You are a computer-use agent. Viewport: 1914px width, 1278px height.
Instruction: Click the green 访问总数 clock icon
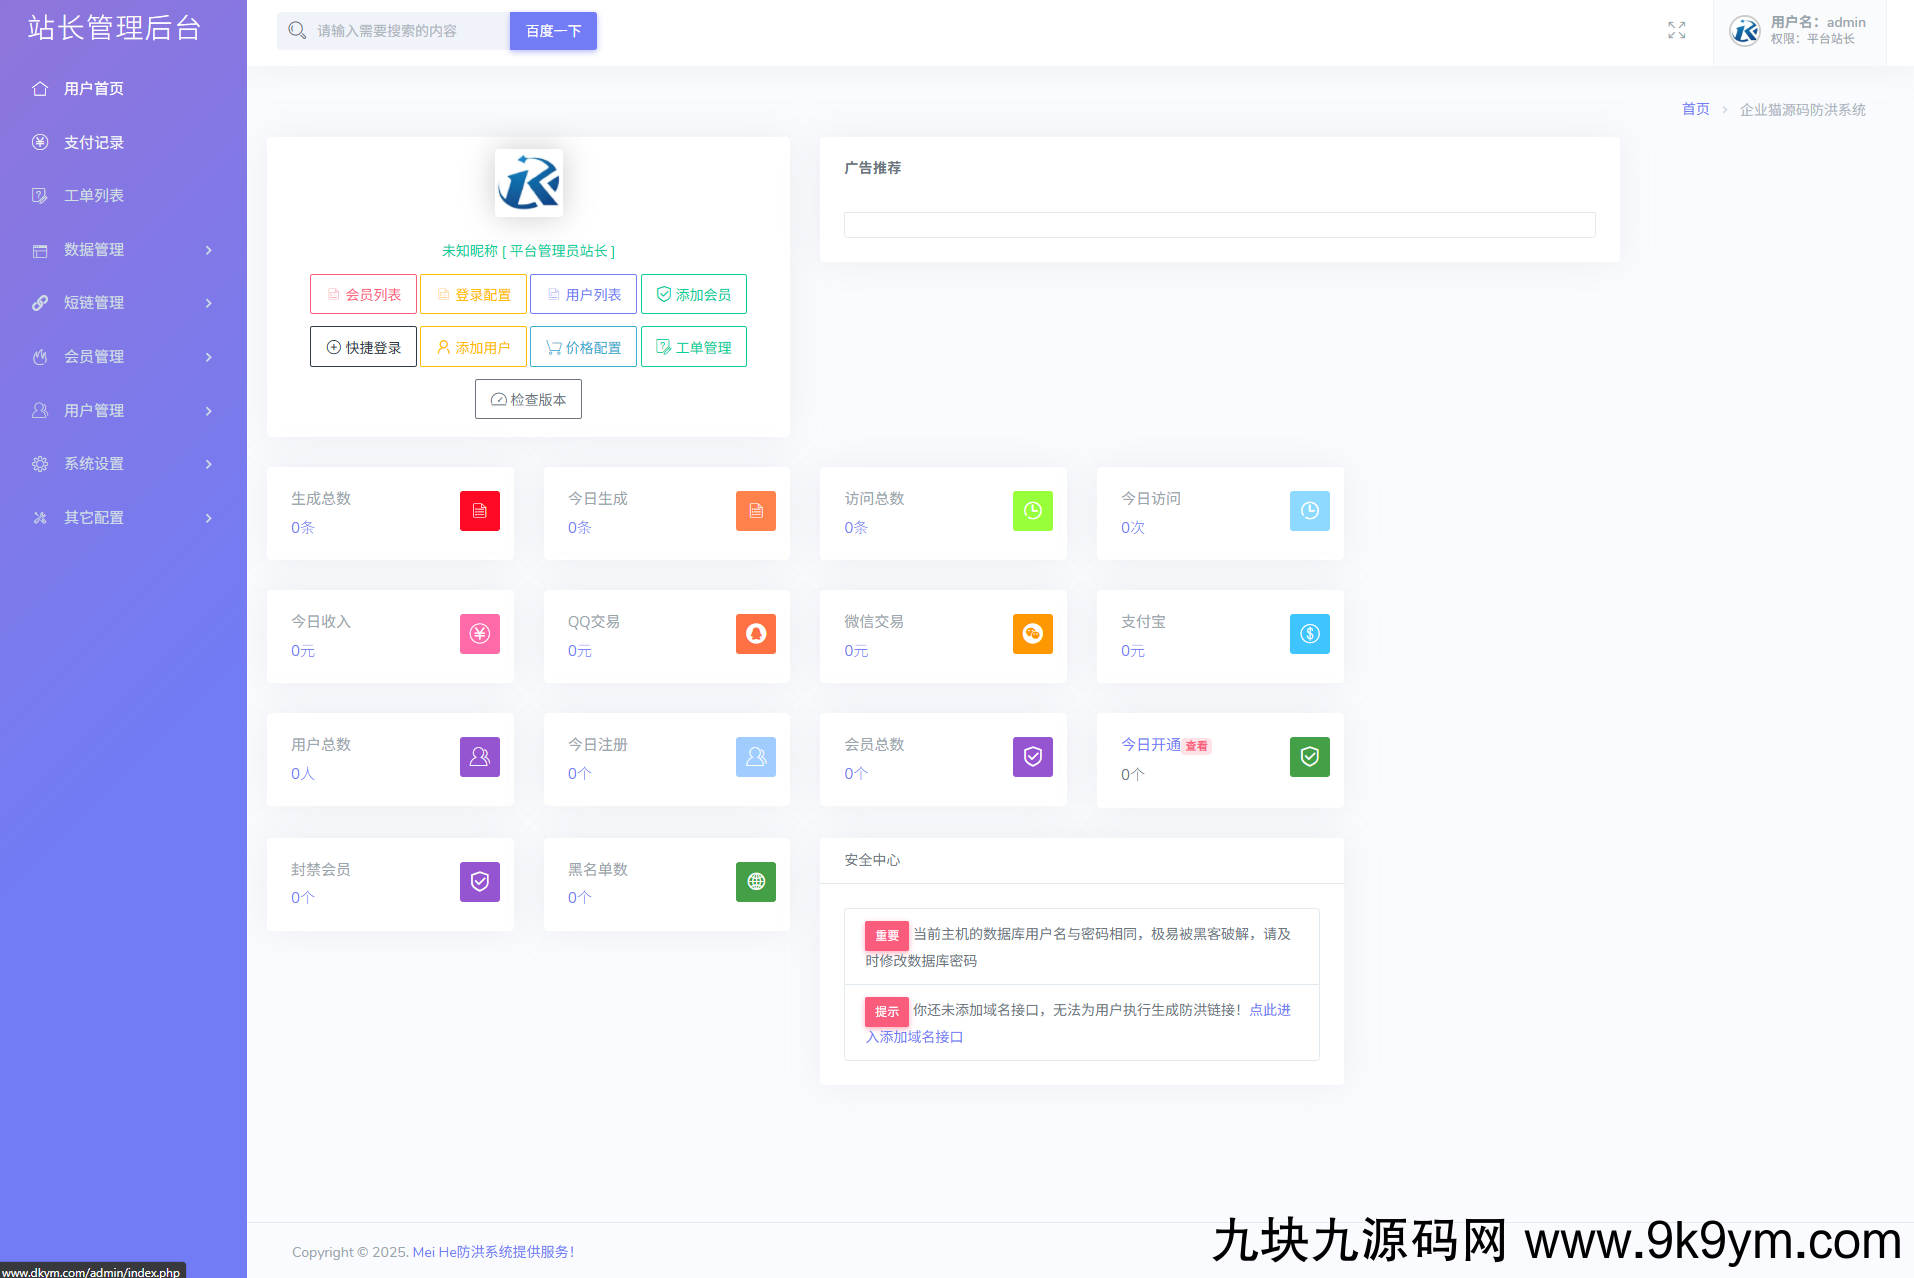click(1033, 511)
